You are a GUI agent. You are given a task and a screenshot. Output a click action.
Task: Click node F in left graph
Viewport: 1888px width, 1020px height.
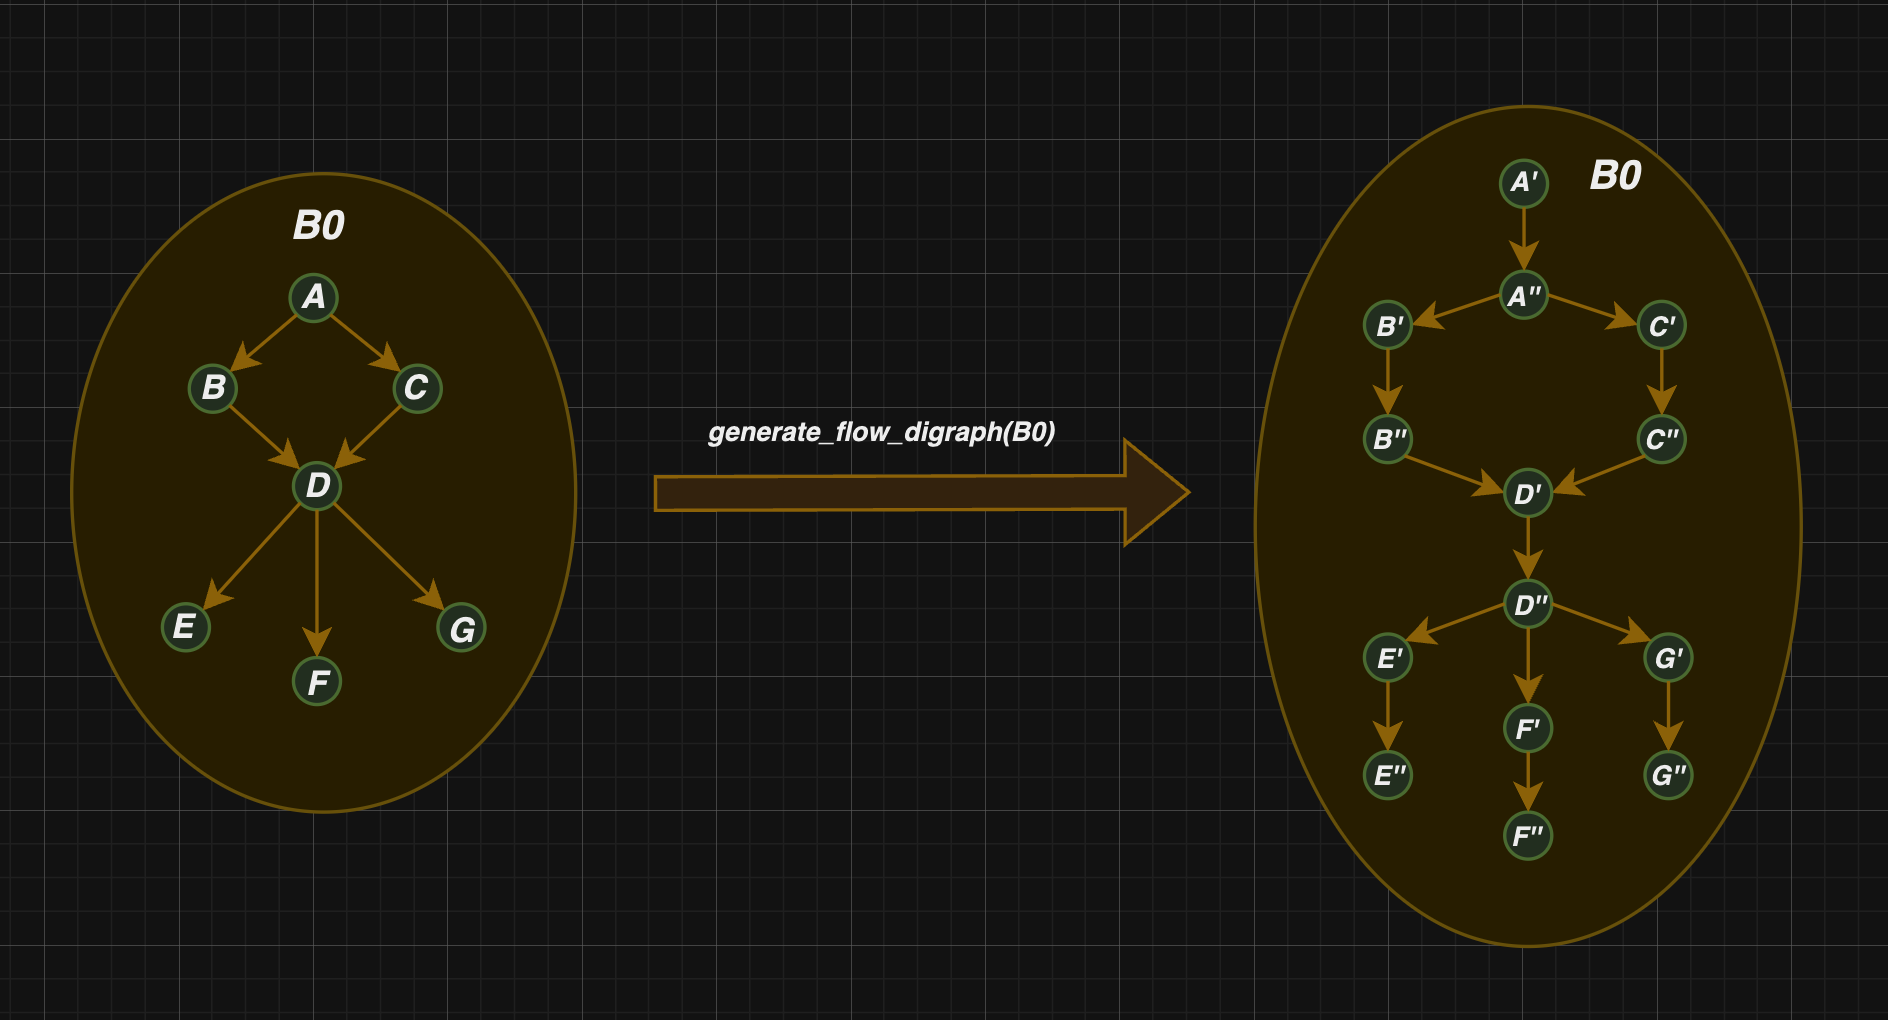pyautogui.click(x=317, y=682)
